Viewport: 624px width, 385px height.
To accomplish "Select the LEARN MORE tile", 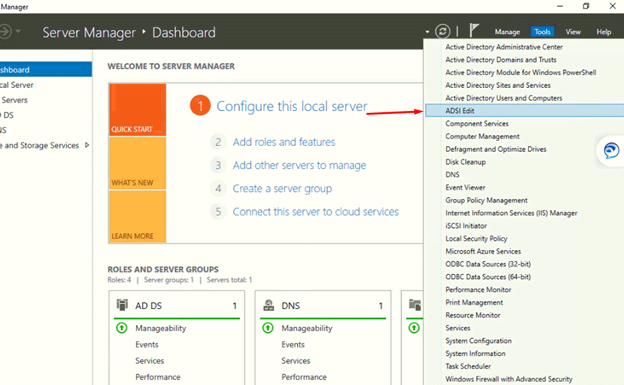I will coord(137,216).
